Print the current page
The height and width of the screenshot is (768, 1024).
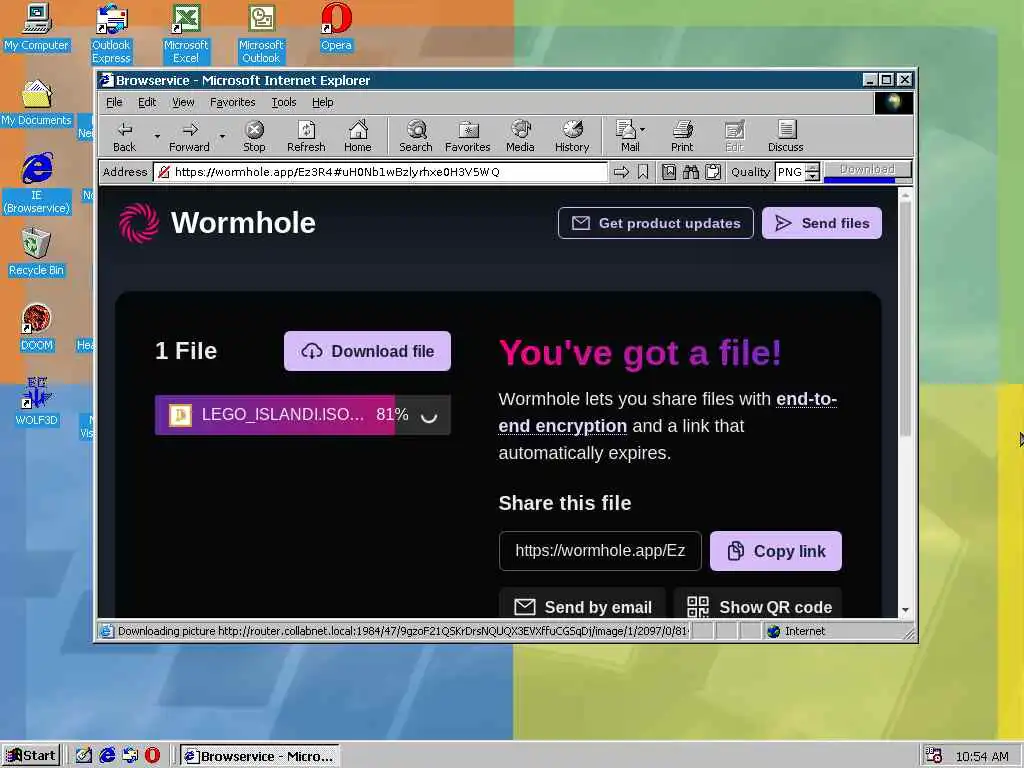coord(682,136)
